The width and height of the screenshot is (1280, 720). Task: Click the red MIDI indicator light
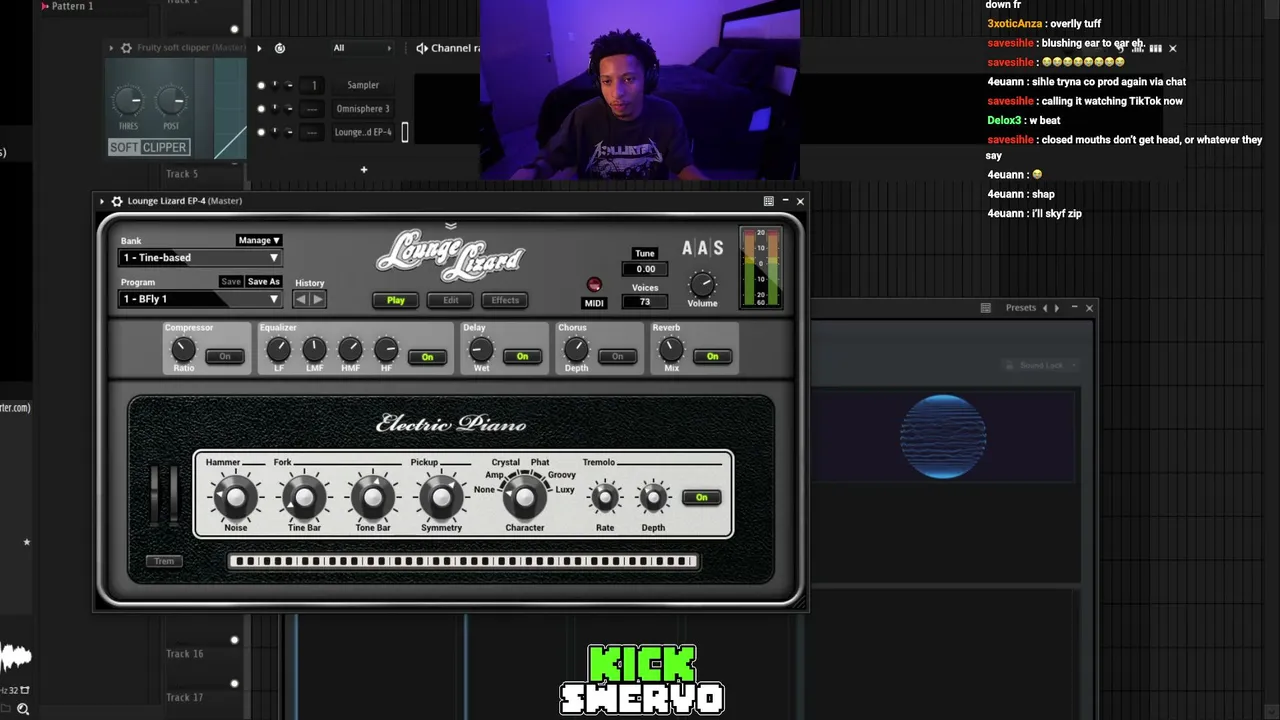pos(594,286)
